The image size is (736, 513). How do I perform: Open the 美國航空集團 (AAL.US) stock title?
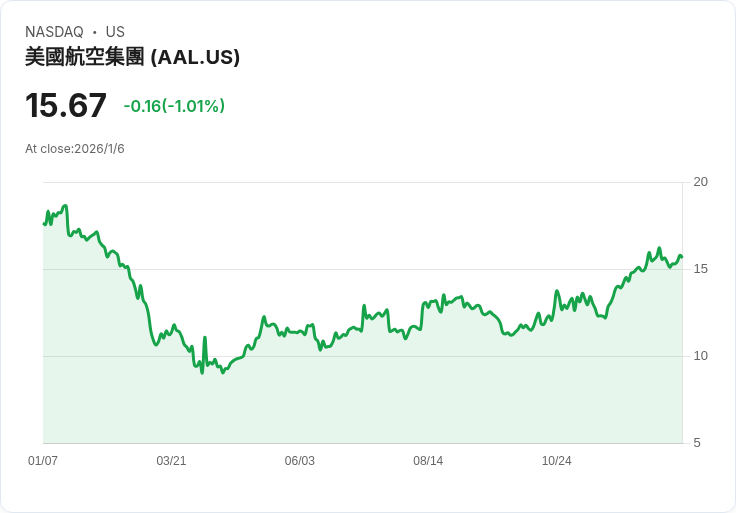coord(132,57)
